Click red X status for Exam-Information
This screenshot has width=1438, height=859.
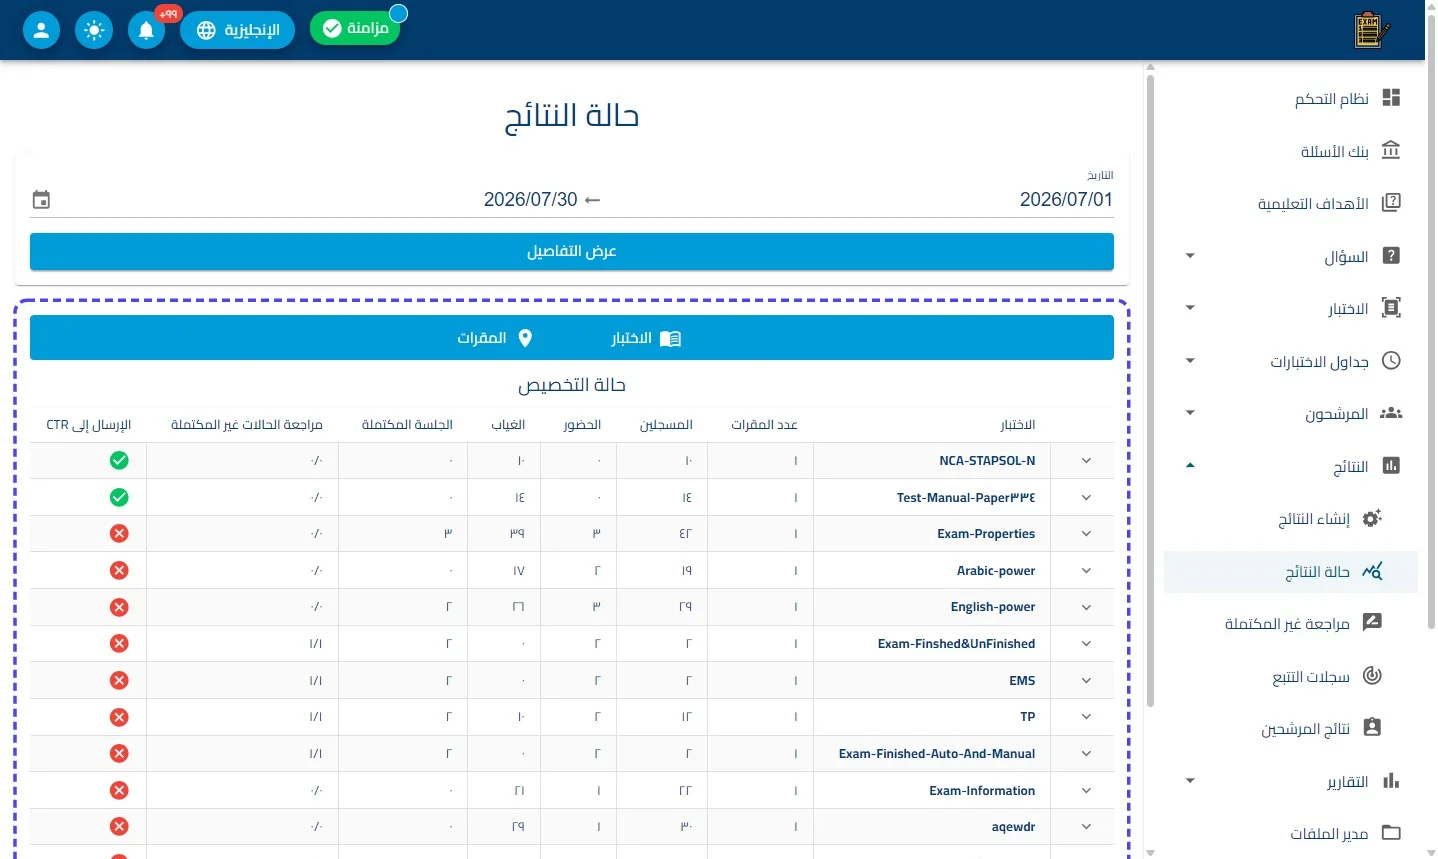point(119,791)
